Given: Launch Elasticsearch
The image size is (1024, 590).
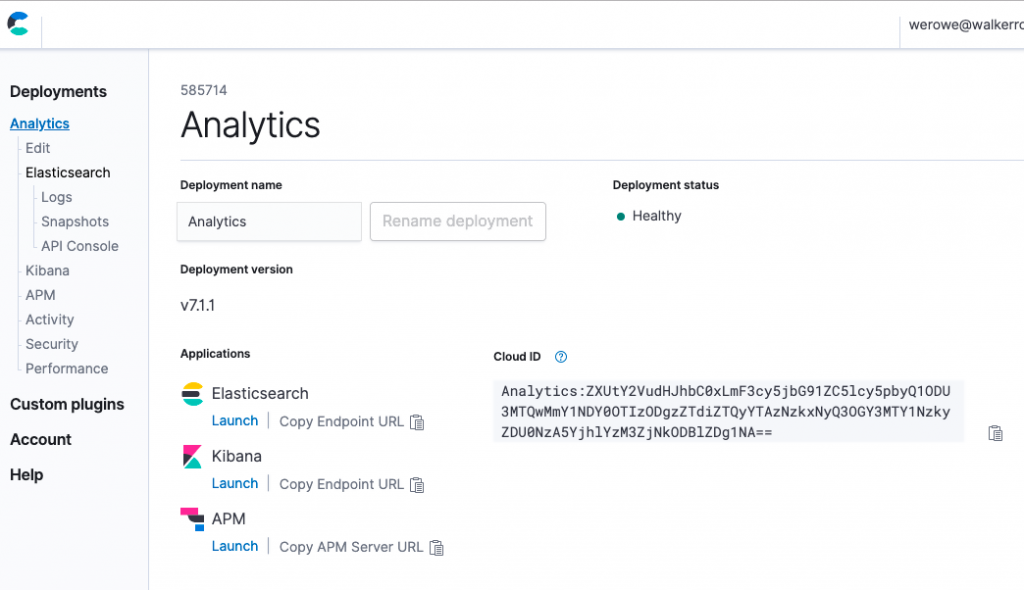Looking at the screenshot, I should click(x=234, y=421).
